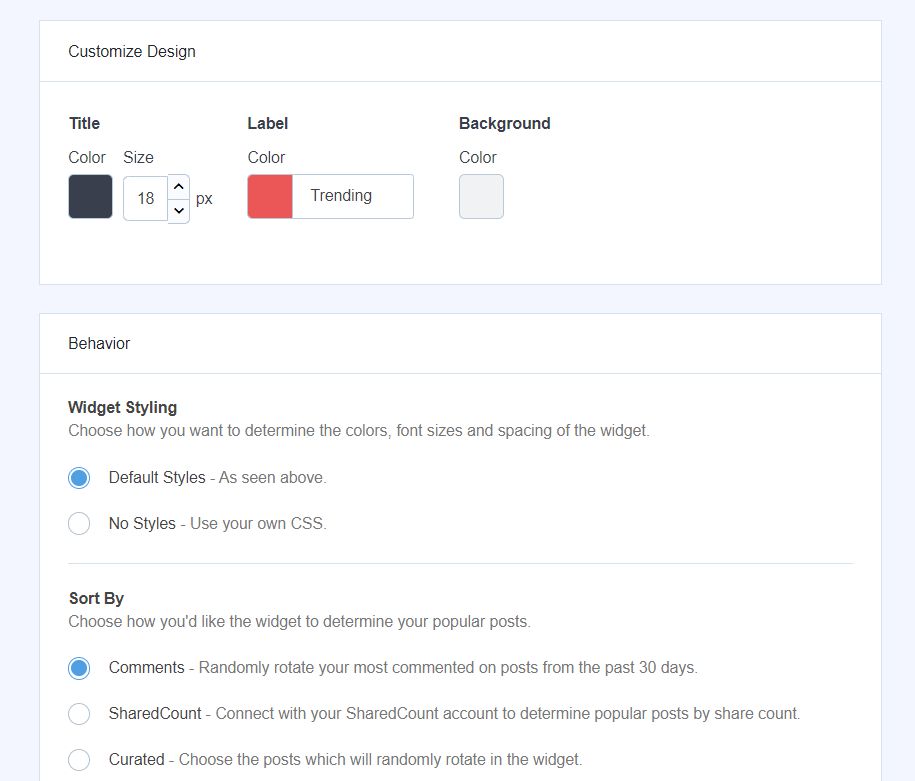Click the Customize Design panel header
This screenshot has height=781, width=915.
pos(132,51)
